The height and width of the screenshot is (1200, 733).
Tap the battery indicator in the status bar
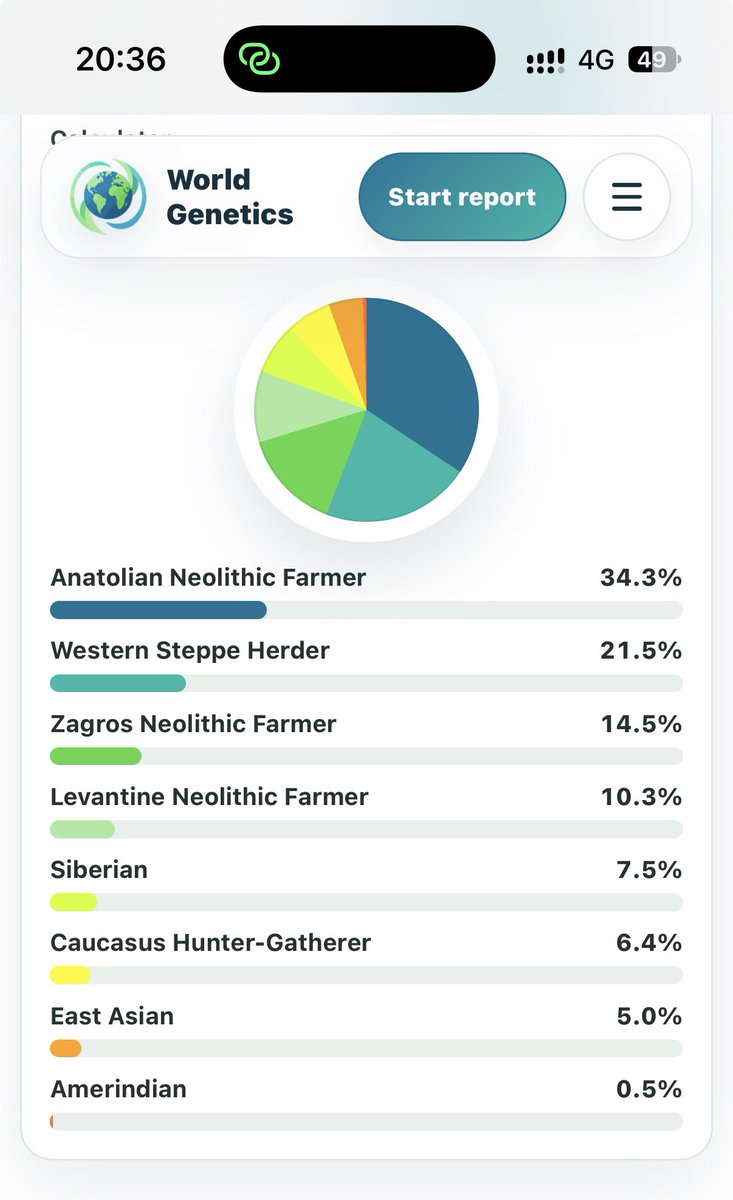point(653,60)
